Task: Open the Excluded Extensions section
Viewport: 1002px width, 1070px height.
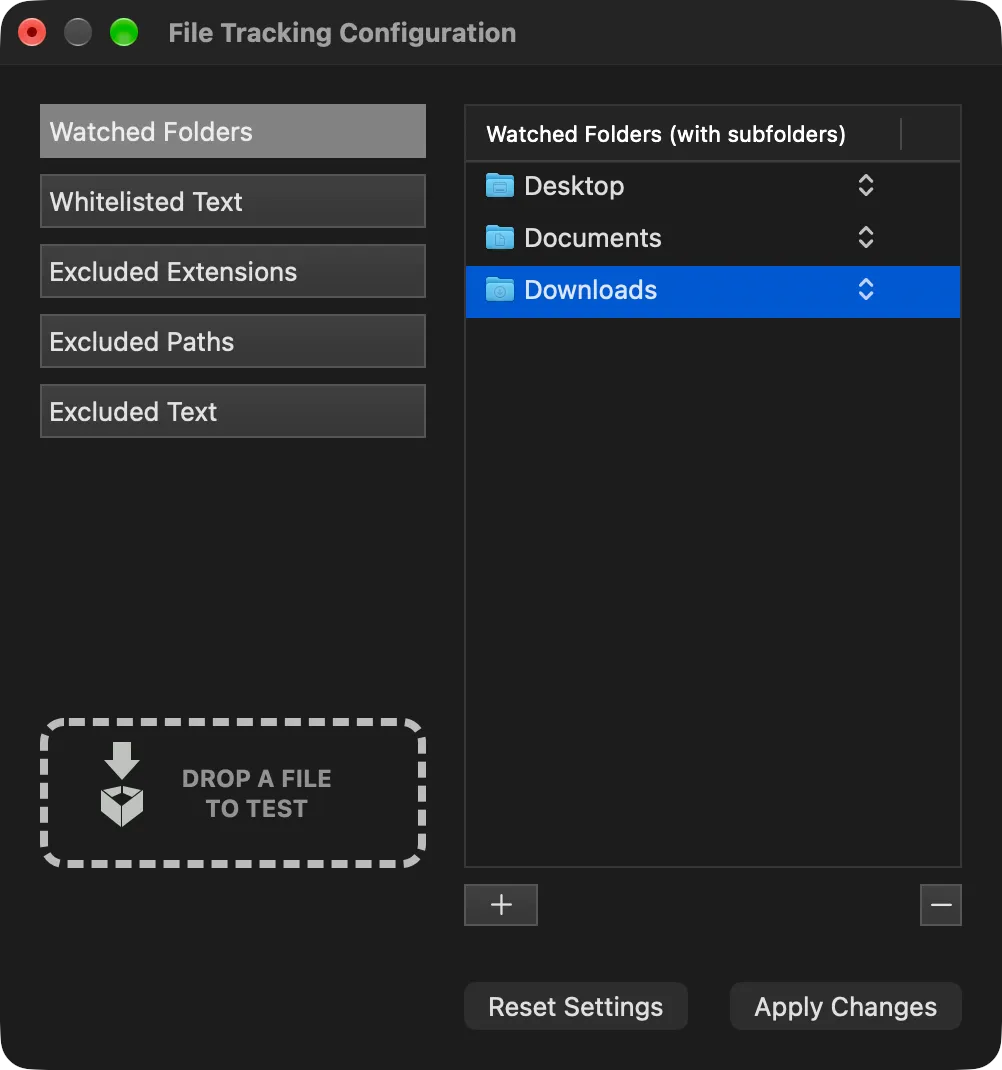Action: click(233, 272)
